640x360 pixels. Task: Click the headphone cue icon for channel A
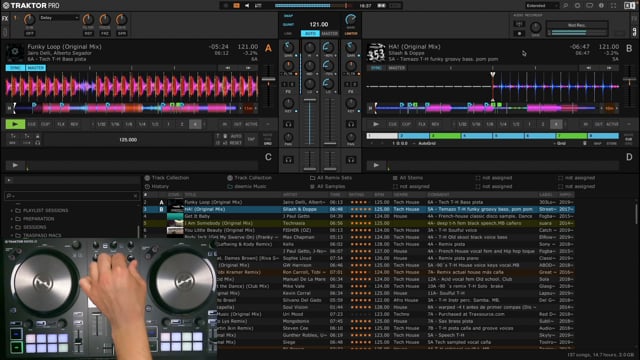[288, 124]
